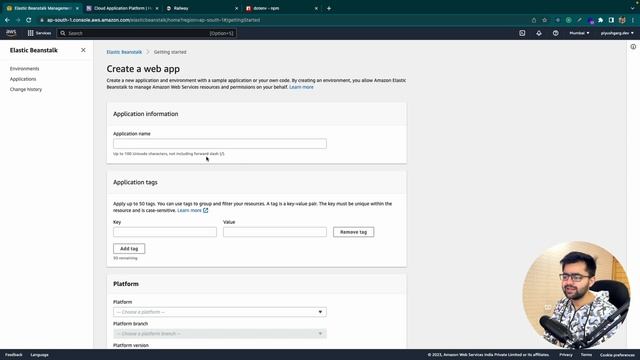
Task: Focus the AWS console Search box
Action: point(146,33)
